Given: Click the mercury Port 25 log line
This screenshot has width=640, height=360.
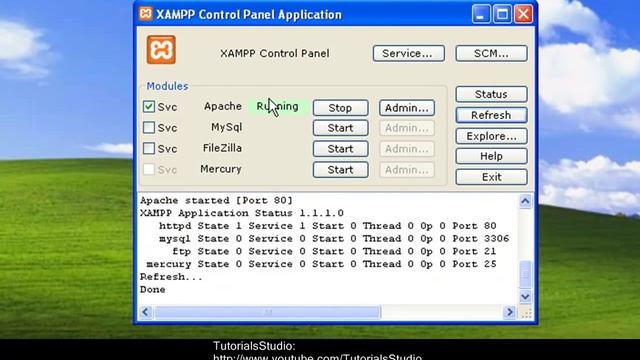Looking at the screenshot, I should pos(321,264).
